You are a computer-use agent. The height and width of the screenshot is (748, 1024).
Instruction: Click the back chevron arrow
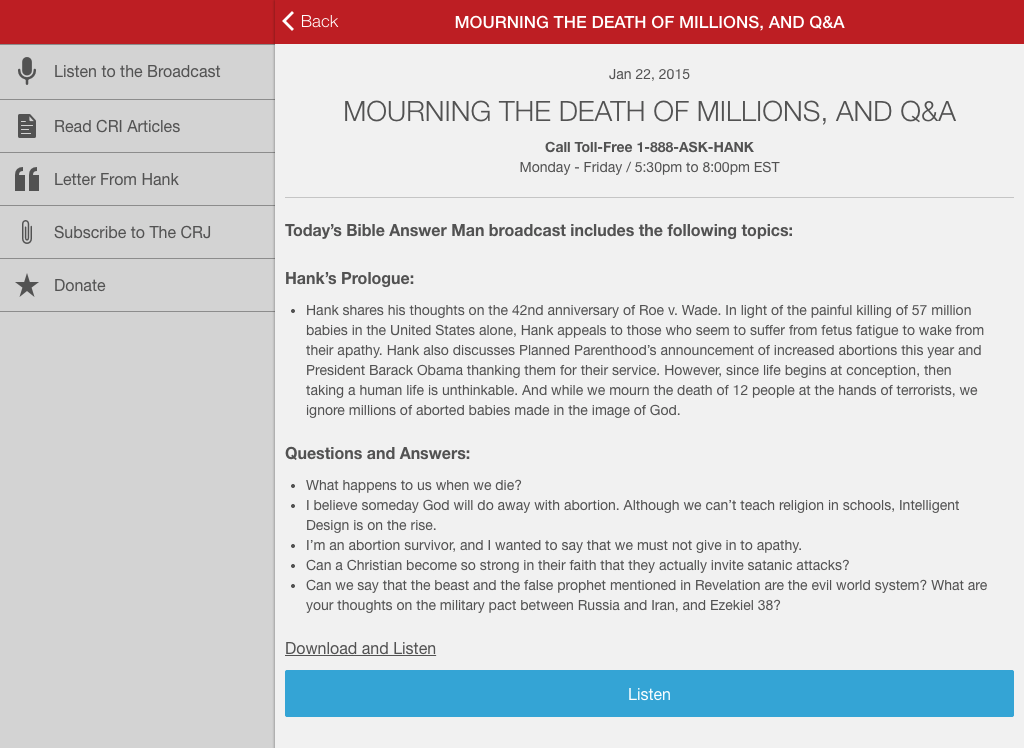[289, 21]
